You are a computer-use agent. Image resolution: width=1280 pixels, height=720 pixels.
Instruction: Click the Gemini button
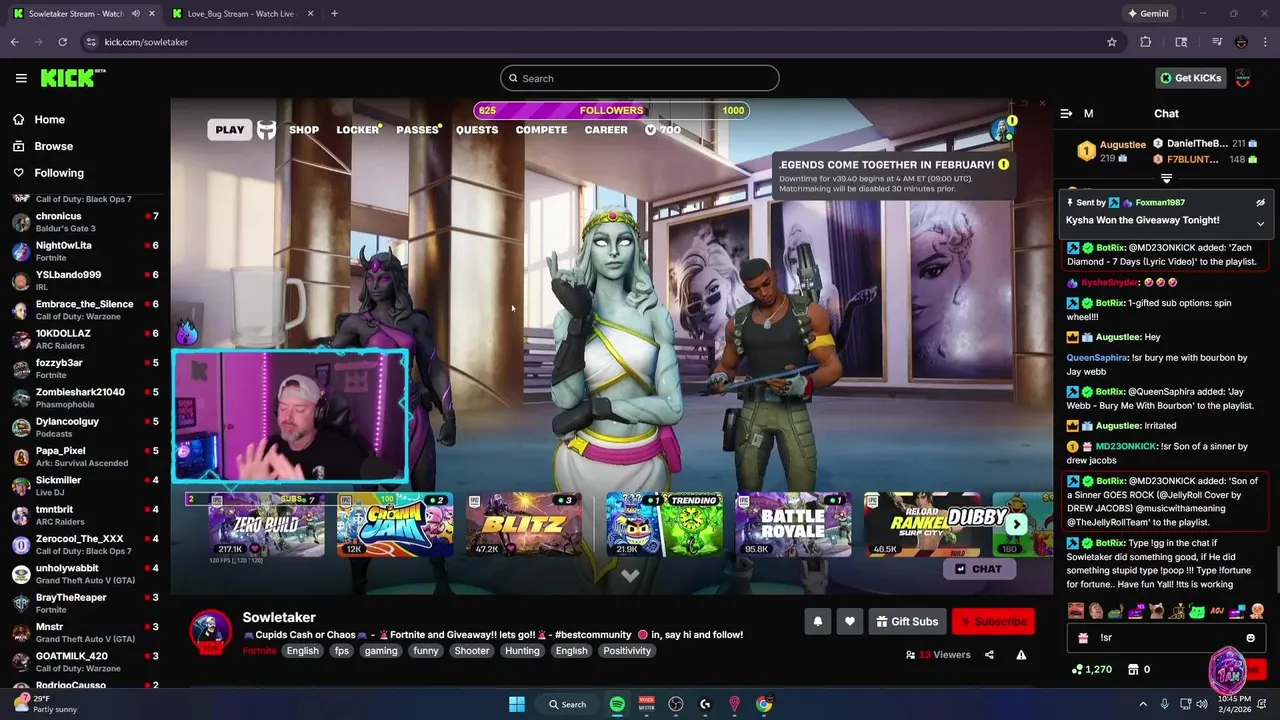coord(1148,14)
